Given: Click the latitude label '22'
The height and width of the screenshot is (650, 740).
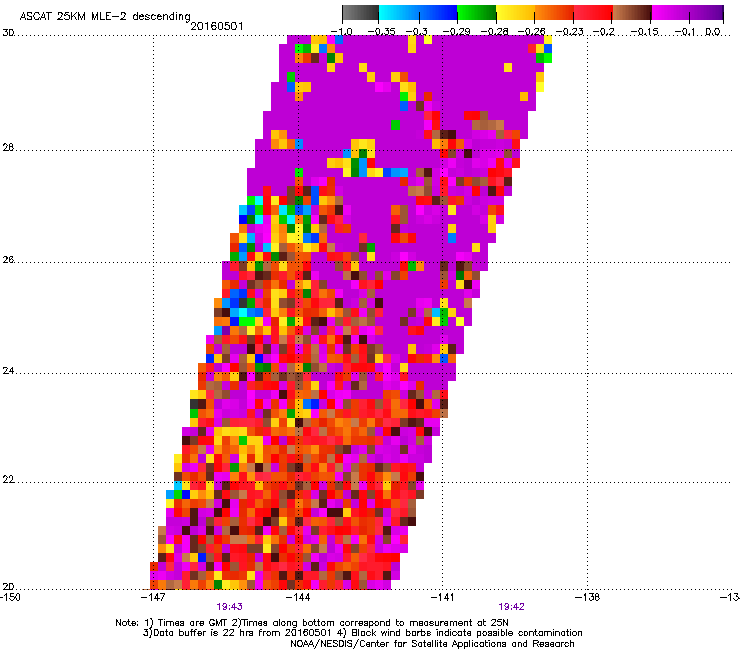Looking at the screenshot, I should pyautogui.click(x=8, y=479).
